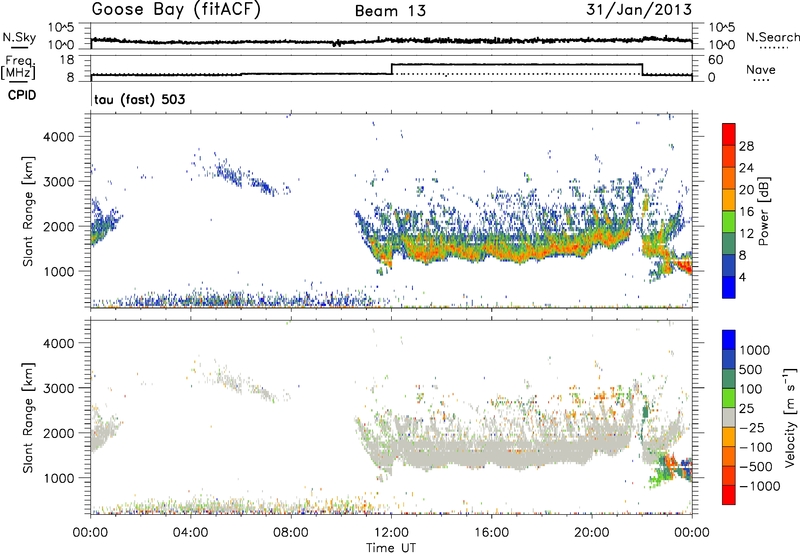This screenshot has height=554, width=800.
Task: Click the 'Slant Range [km]' label of the power plot
Action: [x=28, y=211]
